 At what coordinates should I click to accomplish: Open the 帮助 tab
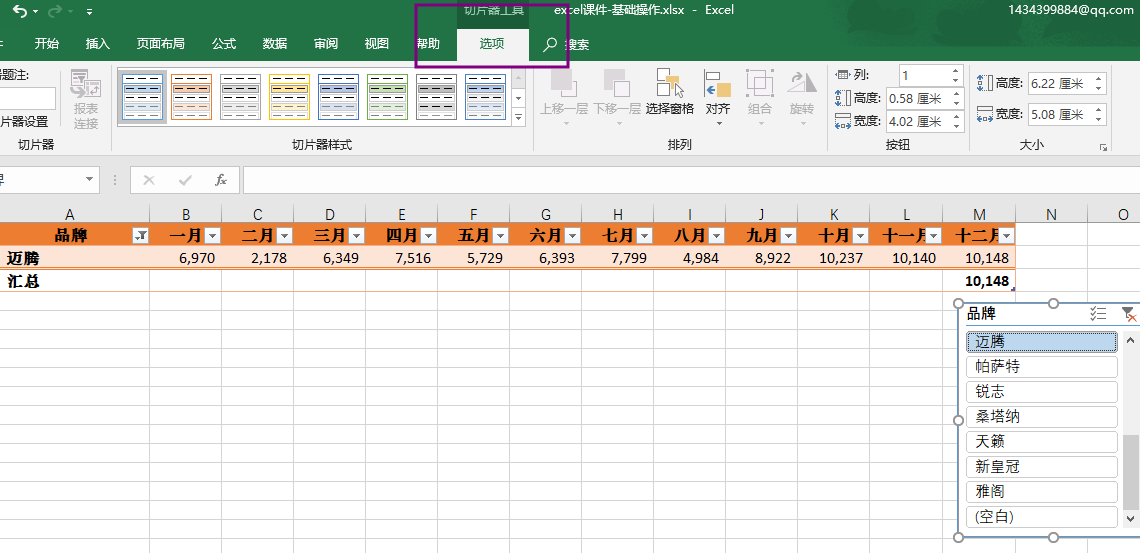[x=428, y=44]
